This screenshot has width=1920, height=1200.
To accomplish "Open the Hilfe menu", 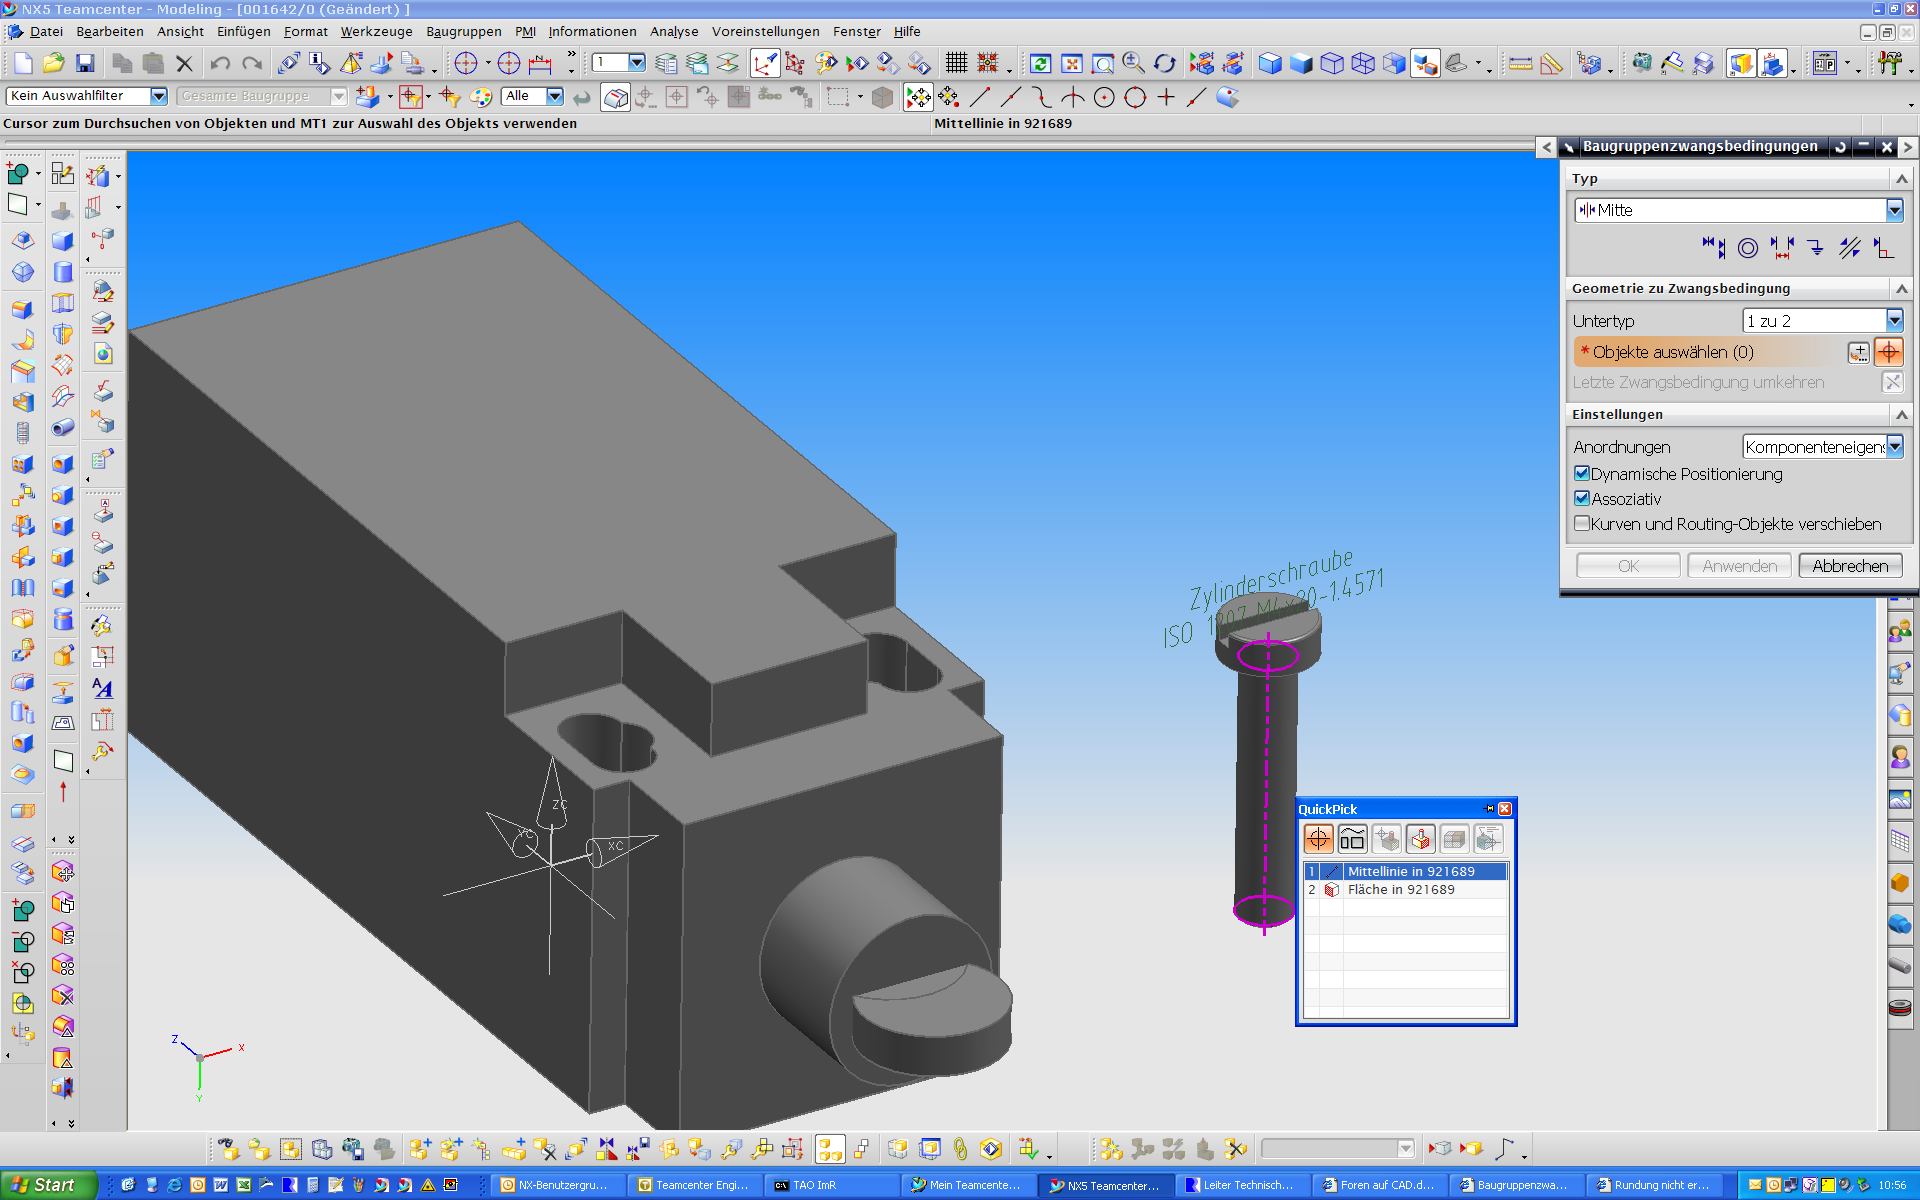I will [x=907, y=32].
